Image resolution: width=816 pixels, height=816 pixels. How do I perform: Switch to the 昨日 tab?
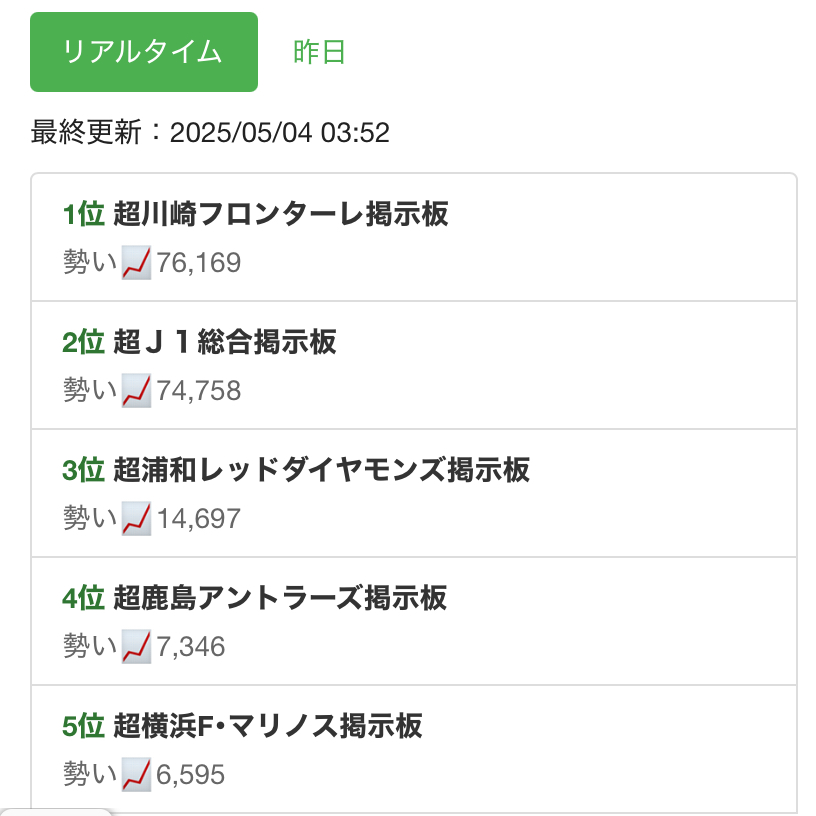click(x=320, y=52)
